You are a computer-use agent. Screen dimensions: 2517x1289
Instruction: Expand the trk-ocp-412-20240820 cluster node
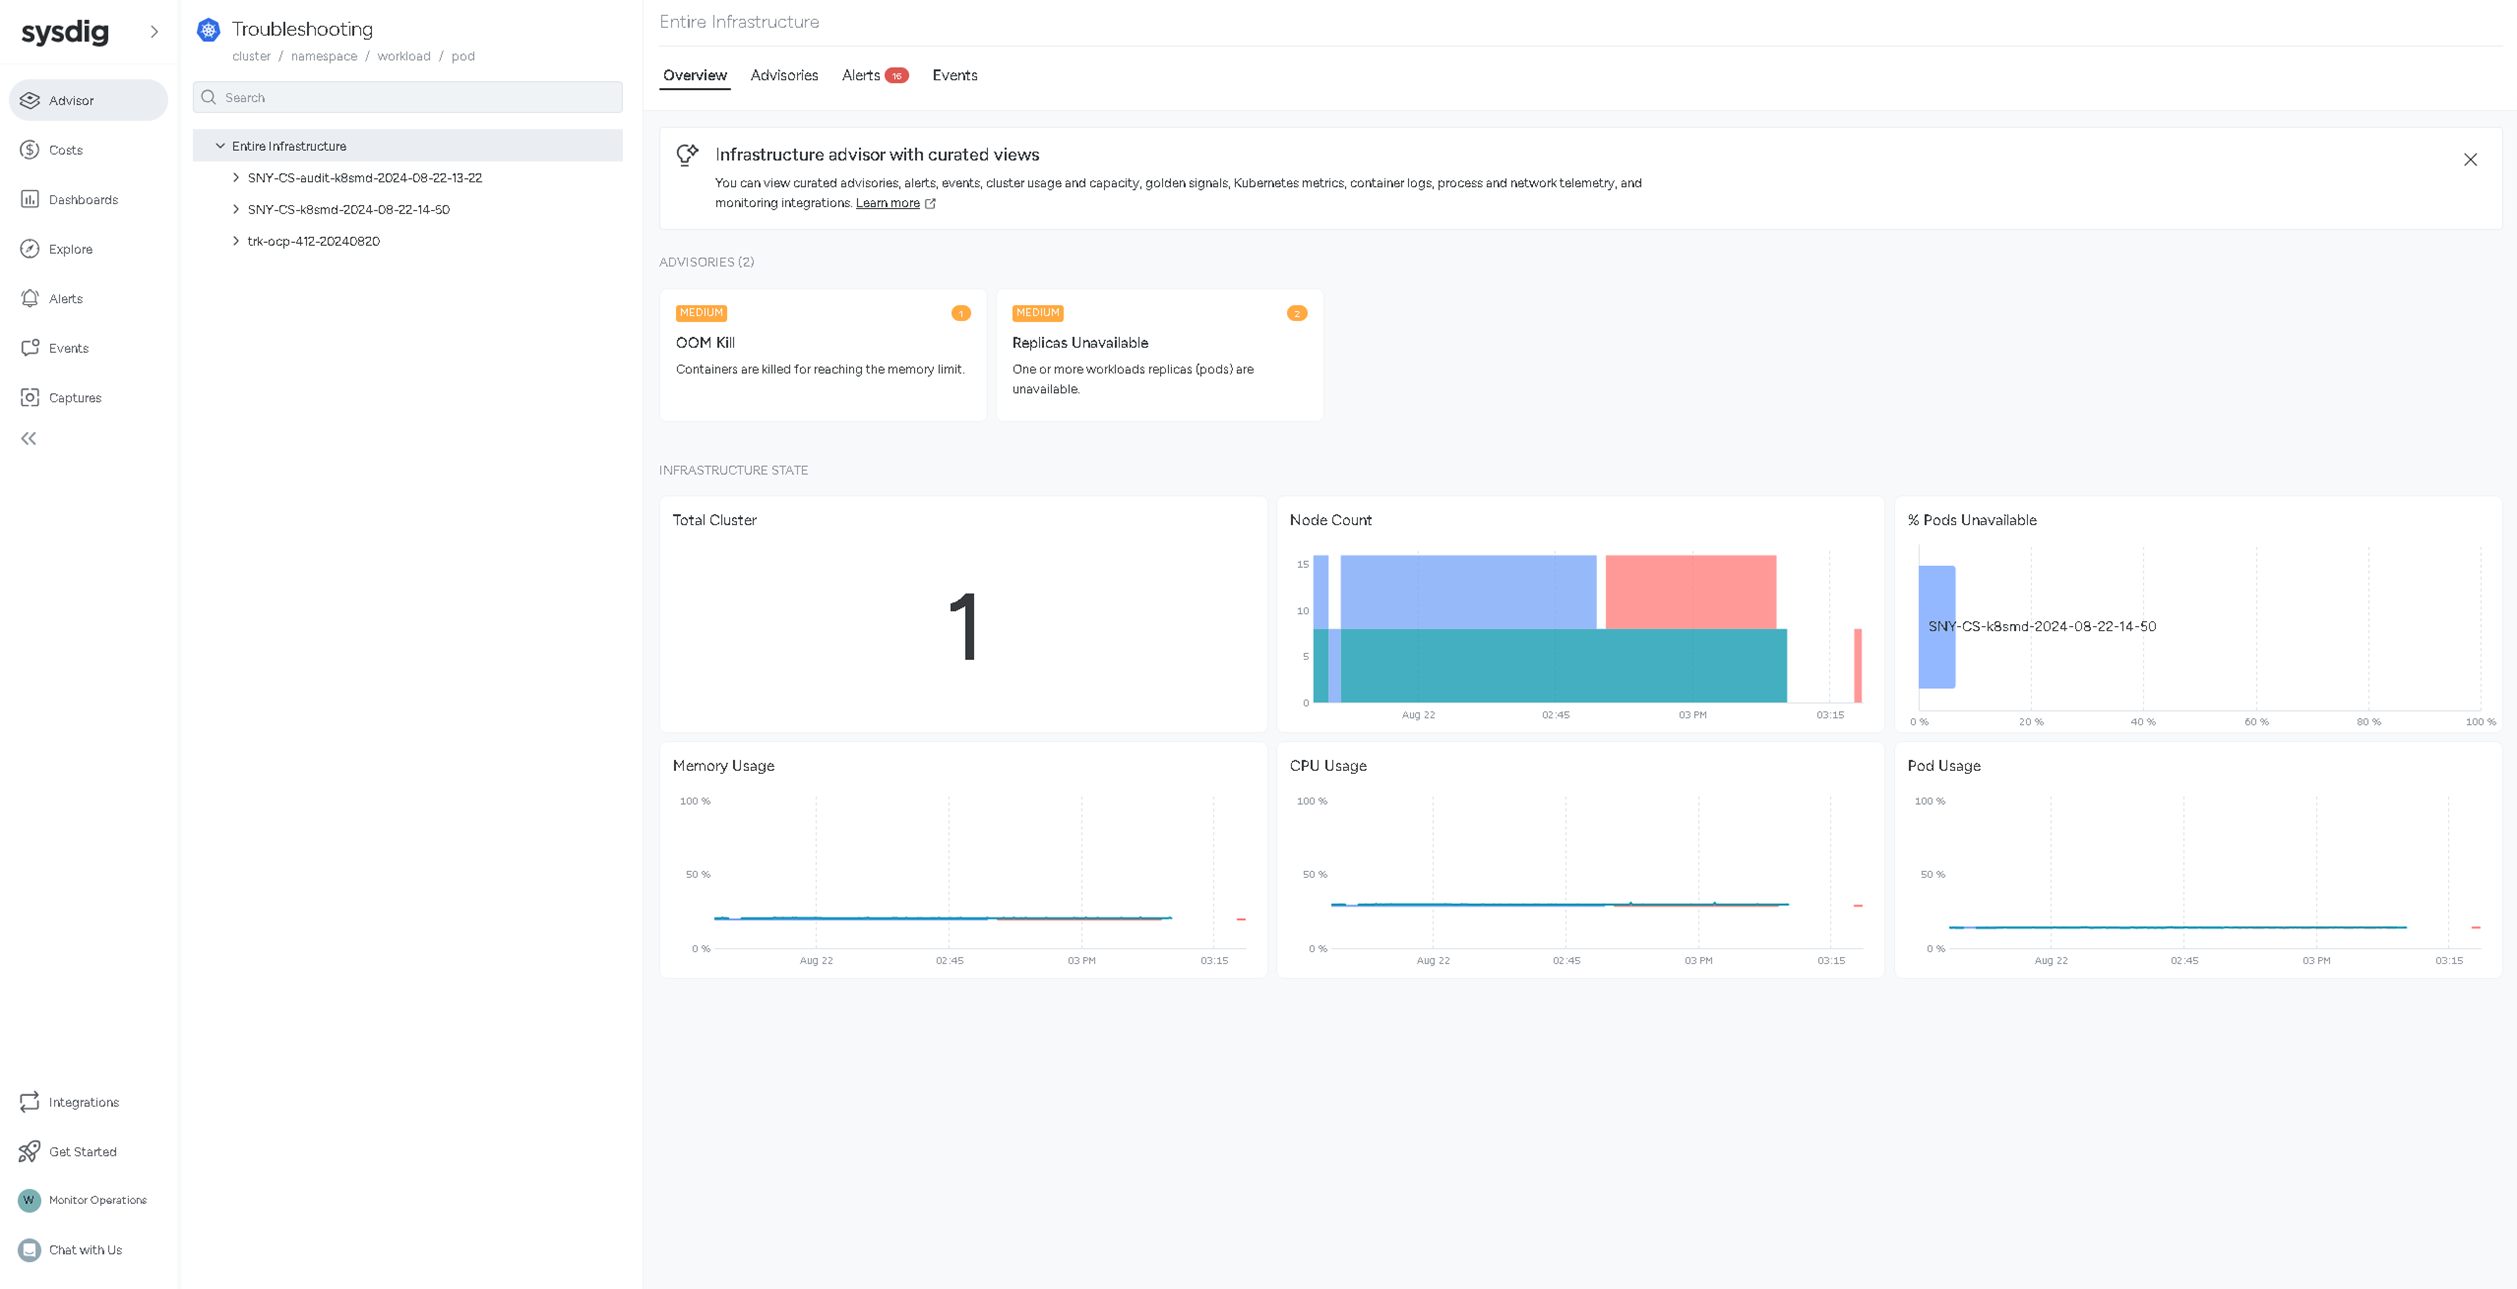tap(236, 241)
